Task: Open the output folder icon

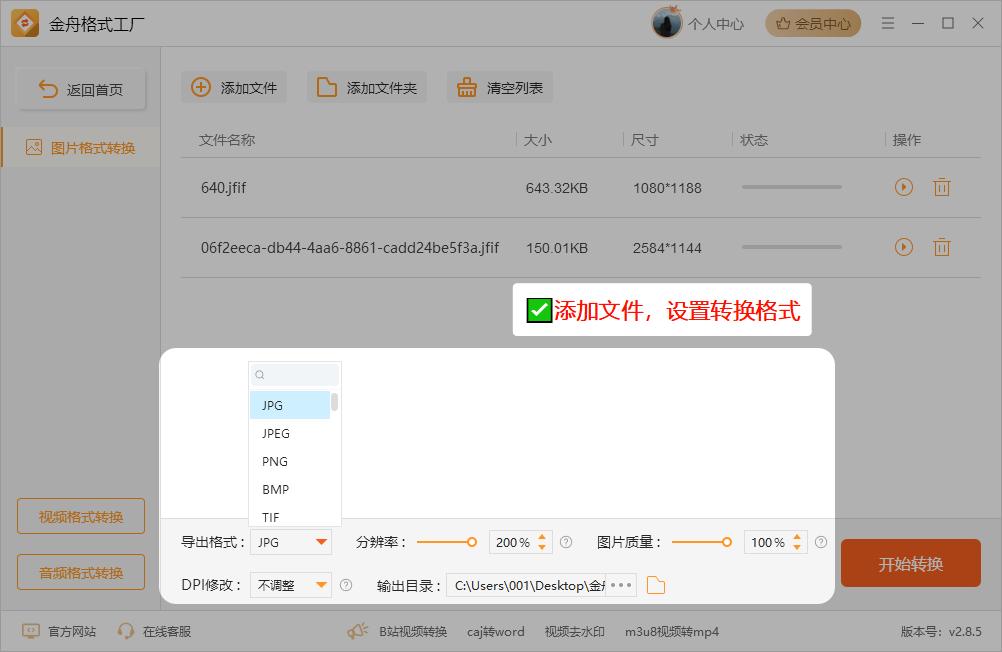Action: [656, 585]
